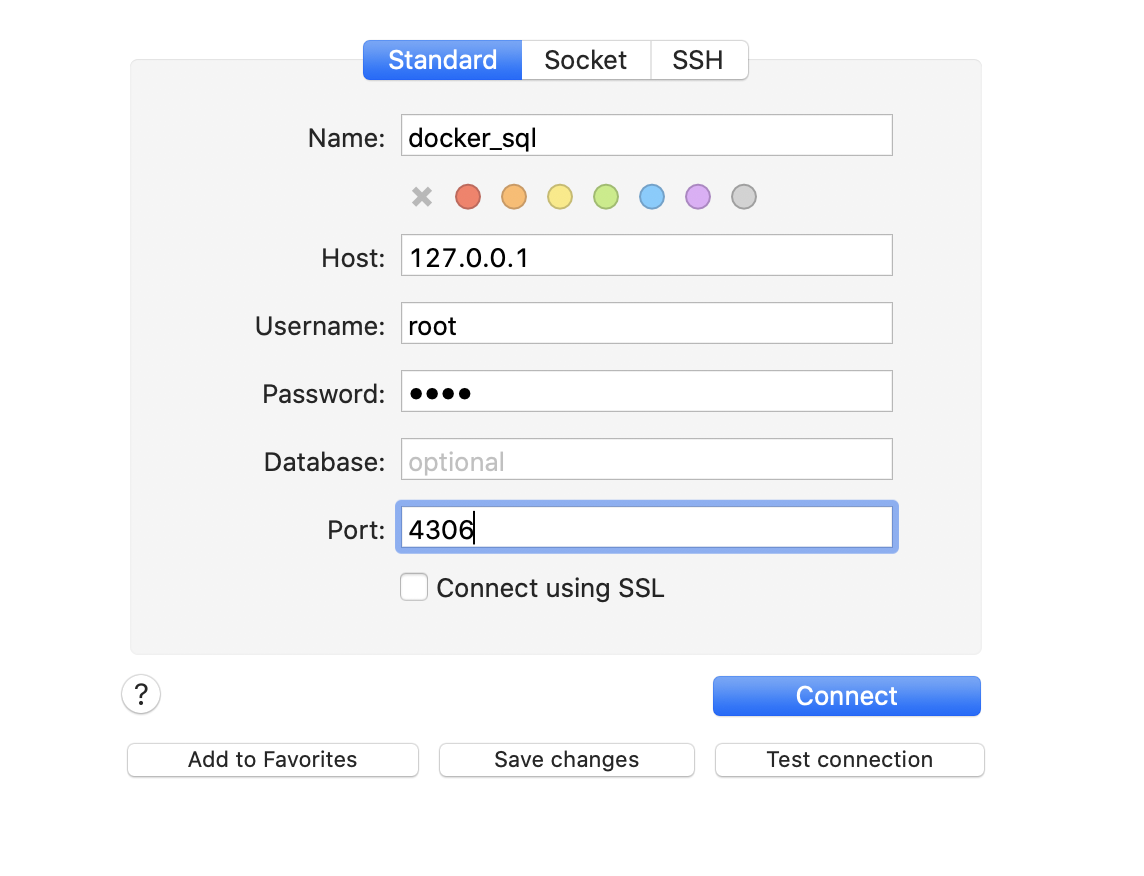Focus the Database input field
The height and width of the screenshot is (876, 1144).
[646, 460]
